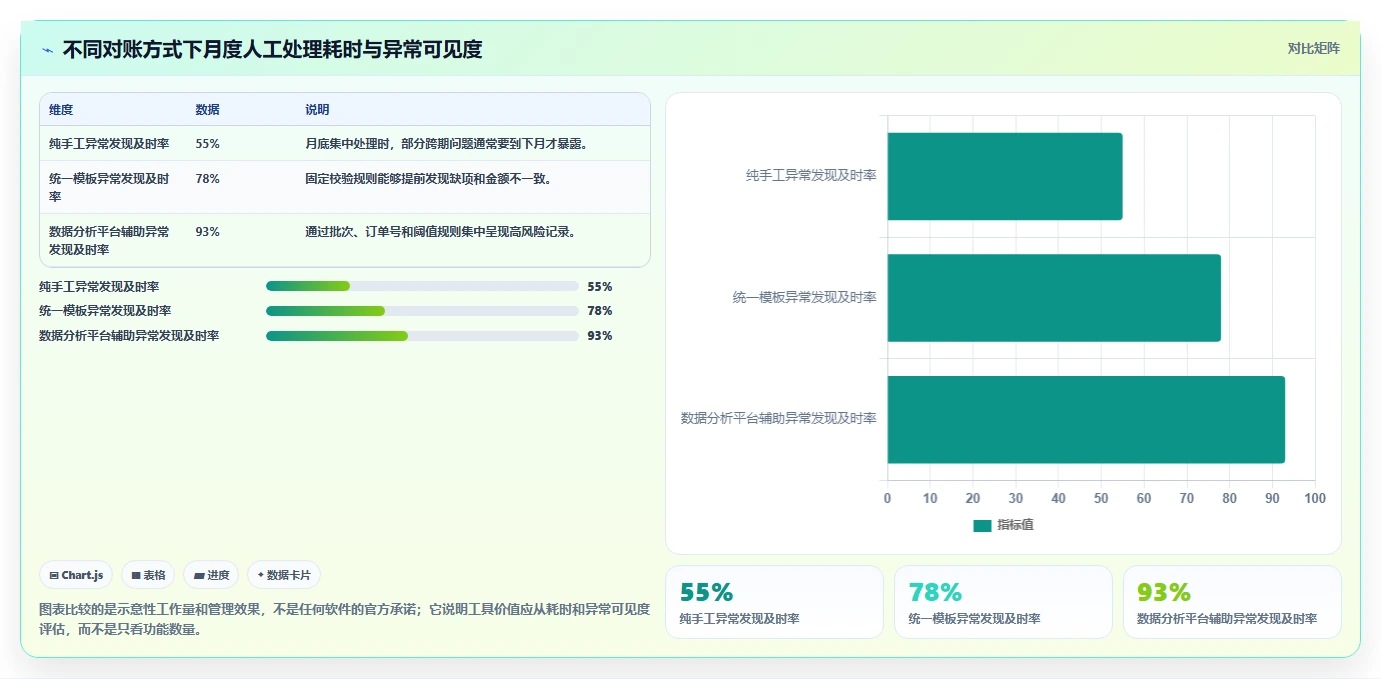Click the 统一模板异常发现及时率 progress bar
The image size is (1381, 679).
[x=422, y=311]
